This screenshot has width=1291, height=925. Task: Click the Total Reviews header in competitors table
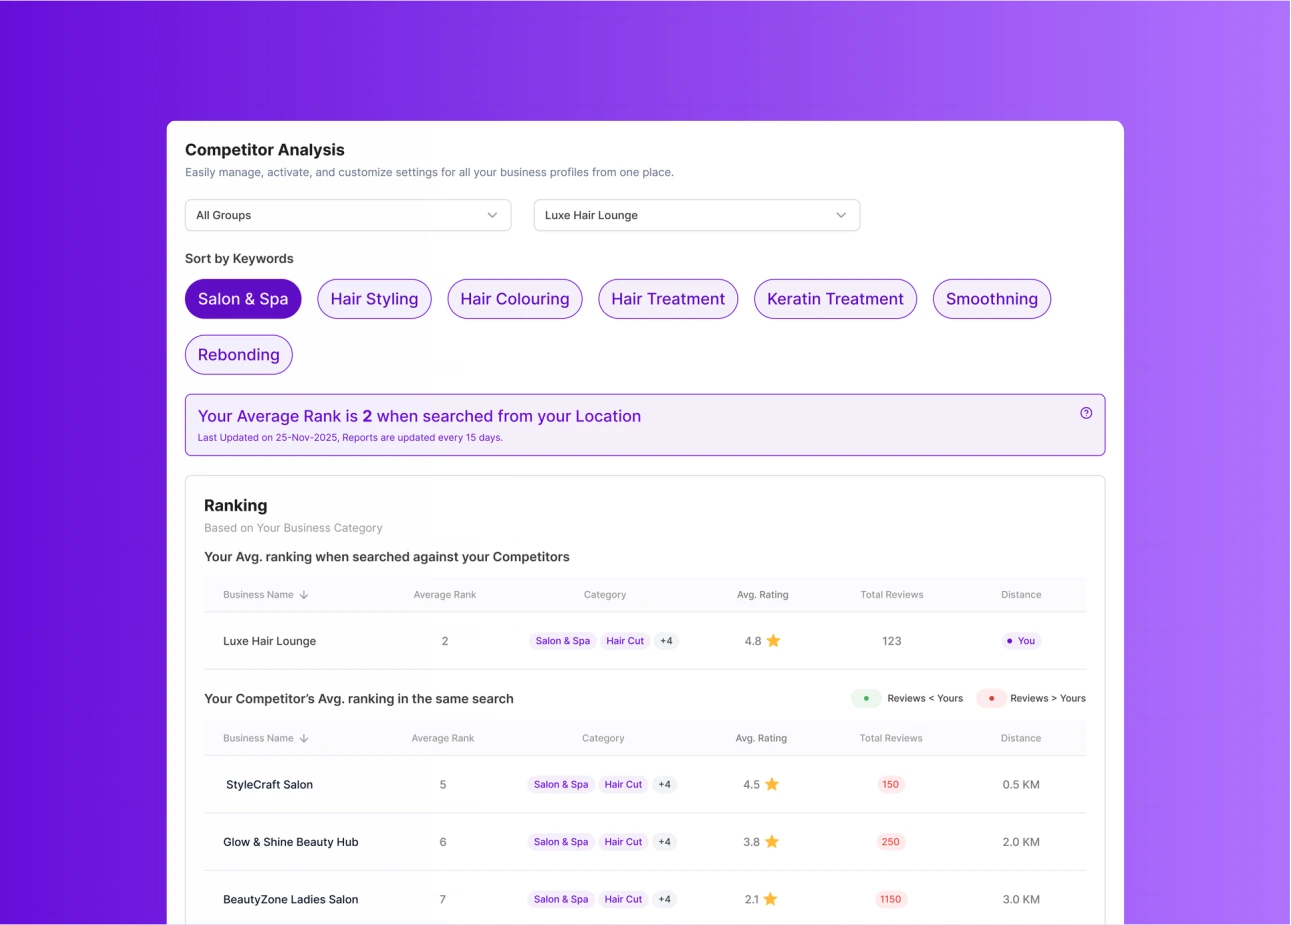(891, 738)
